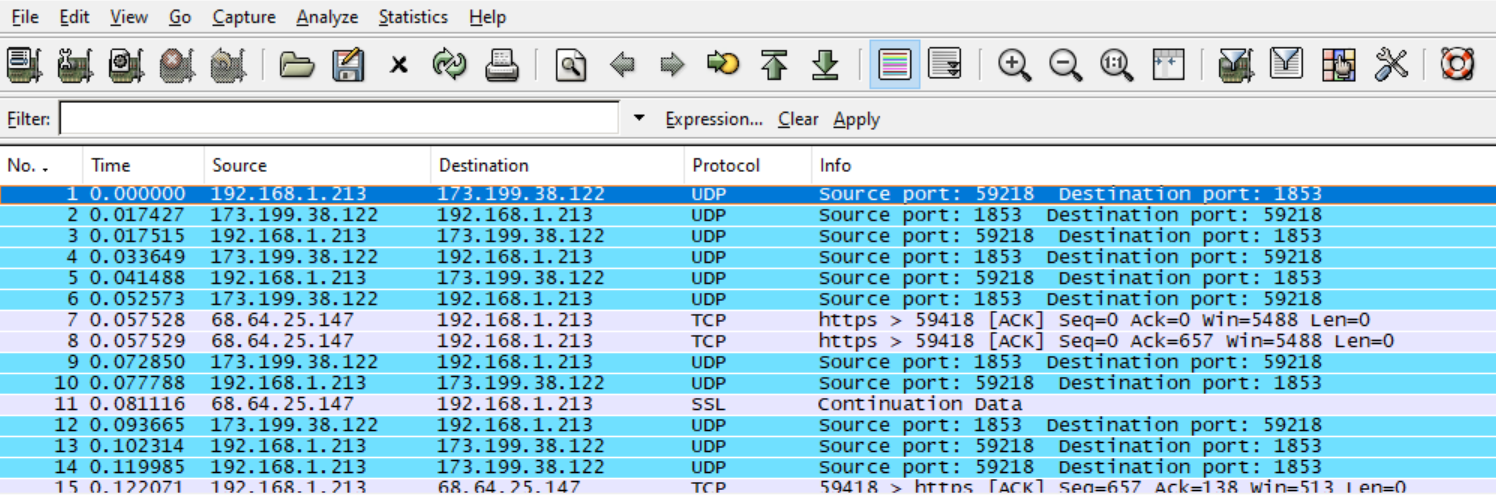1496x495 pixels.
Task: Open coloring rules editor
Action: 1338,66
